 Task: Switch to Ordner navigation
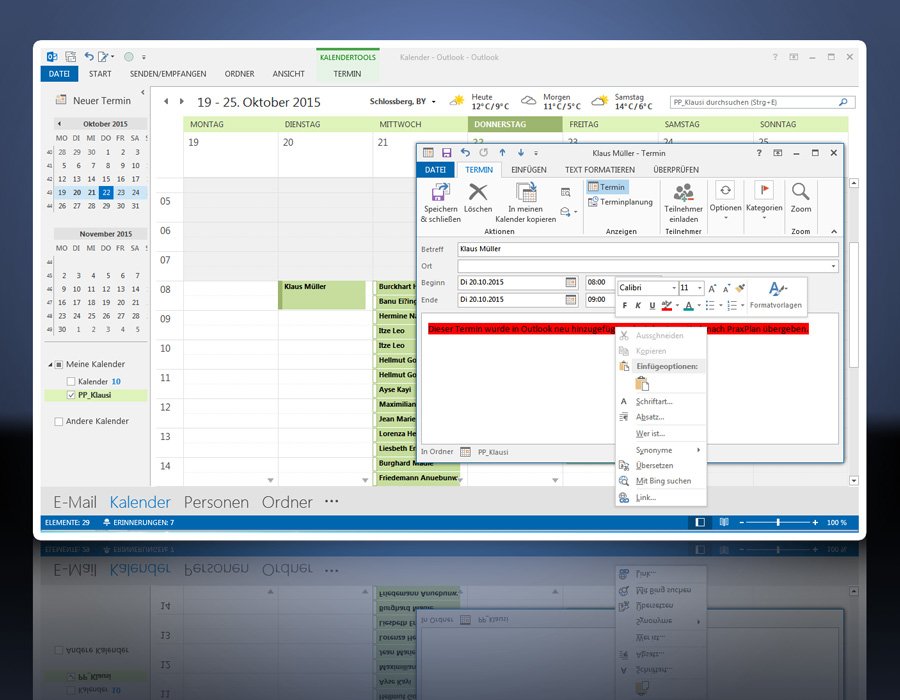287,502
